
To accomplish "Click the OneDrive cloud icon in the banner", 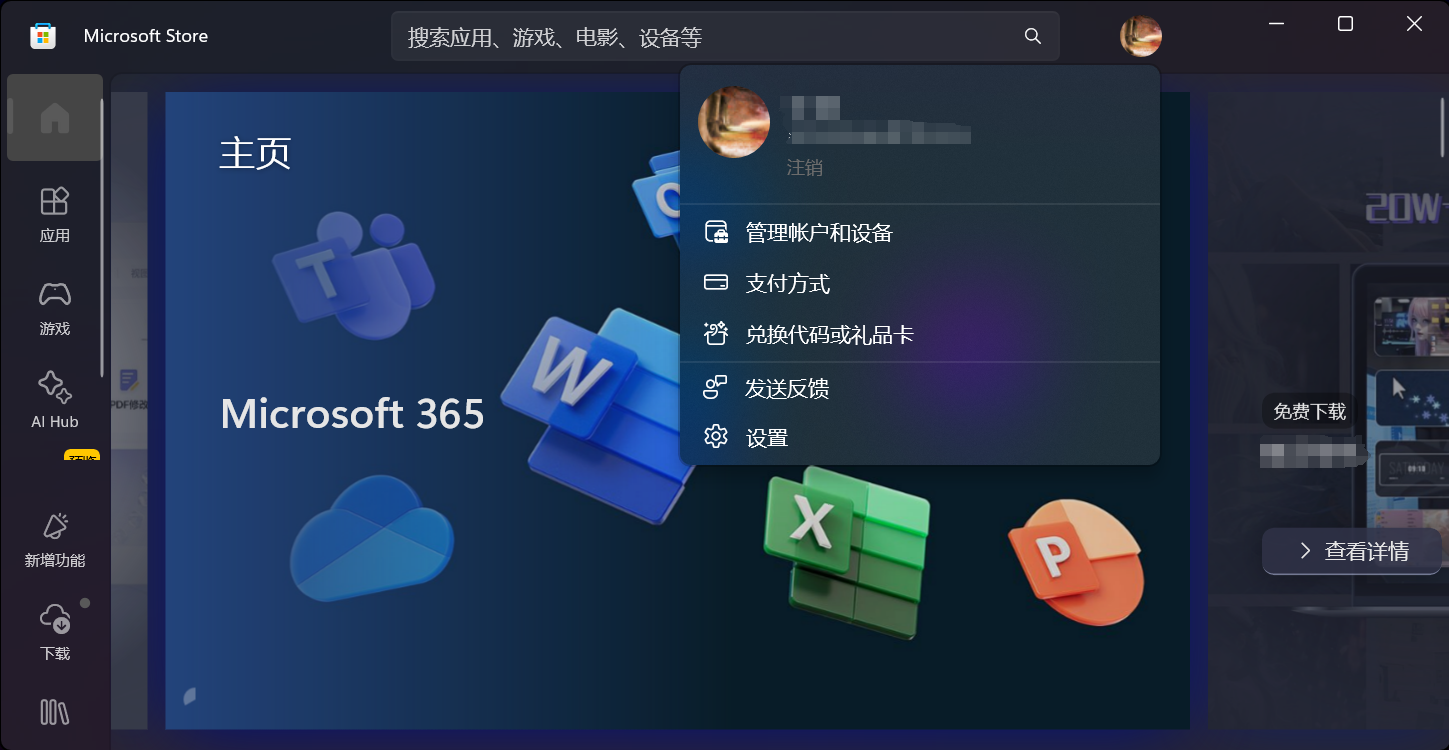I will point(371,540).
